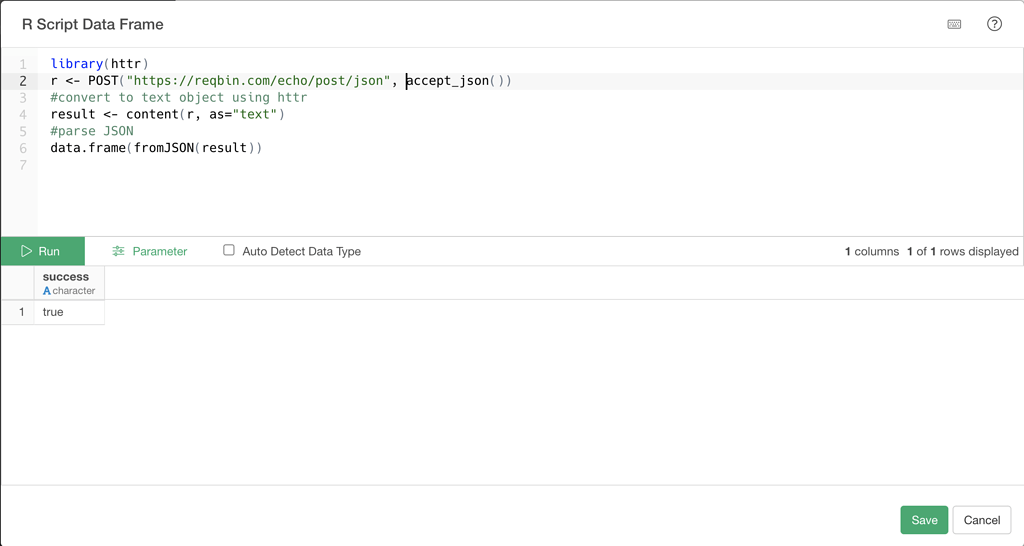Viewport: 1024px width, 546px height.
Task: Open the help question mark icon
Action: pos(994,24)
